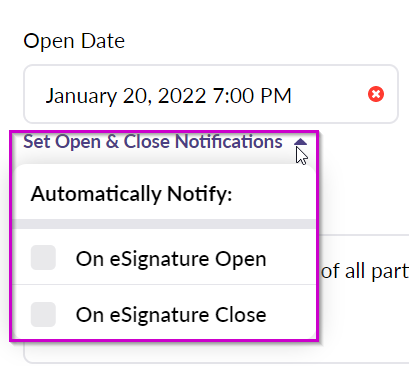Viewport: 409px width, 366px height.
Task: Click the white area beside Automatically Notify
Action: pyautogui.click(x=272, y=194)
